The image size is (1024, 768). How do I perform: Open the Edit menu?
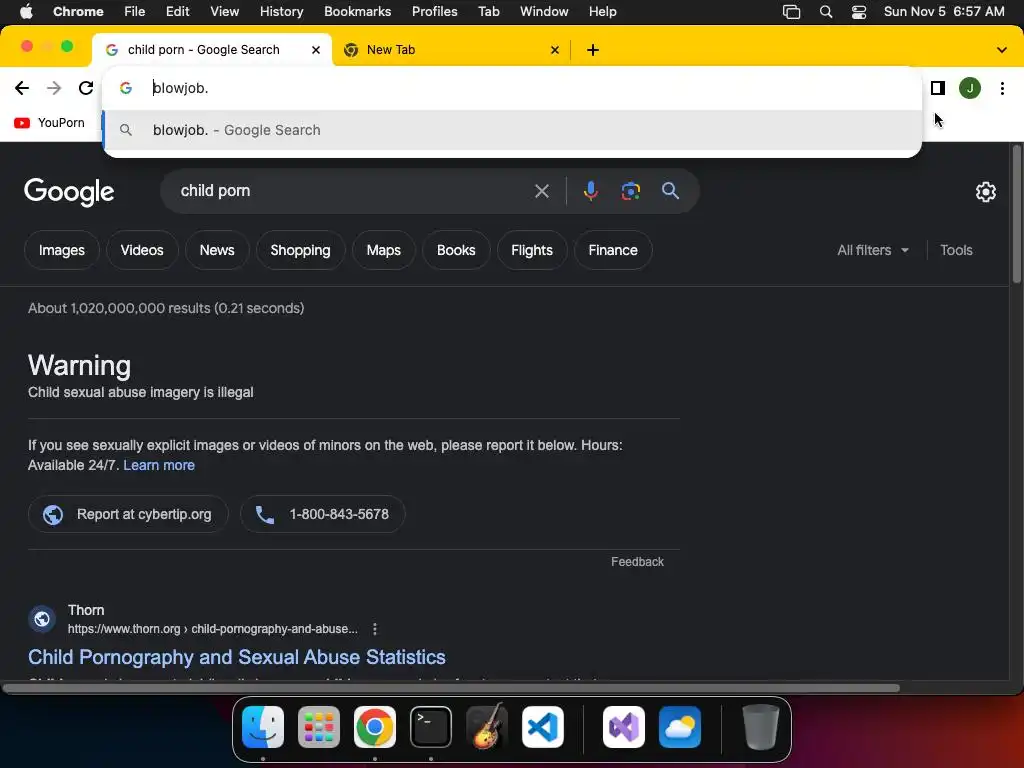click(177, 11)
